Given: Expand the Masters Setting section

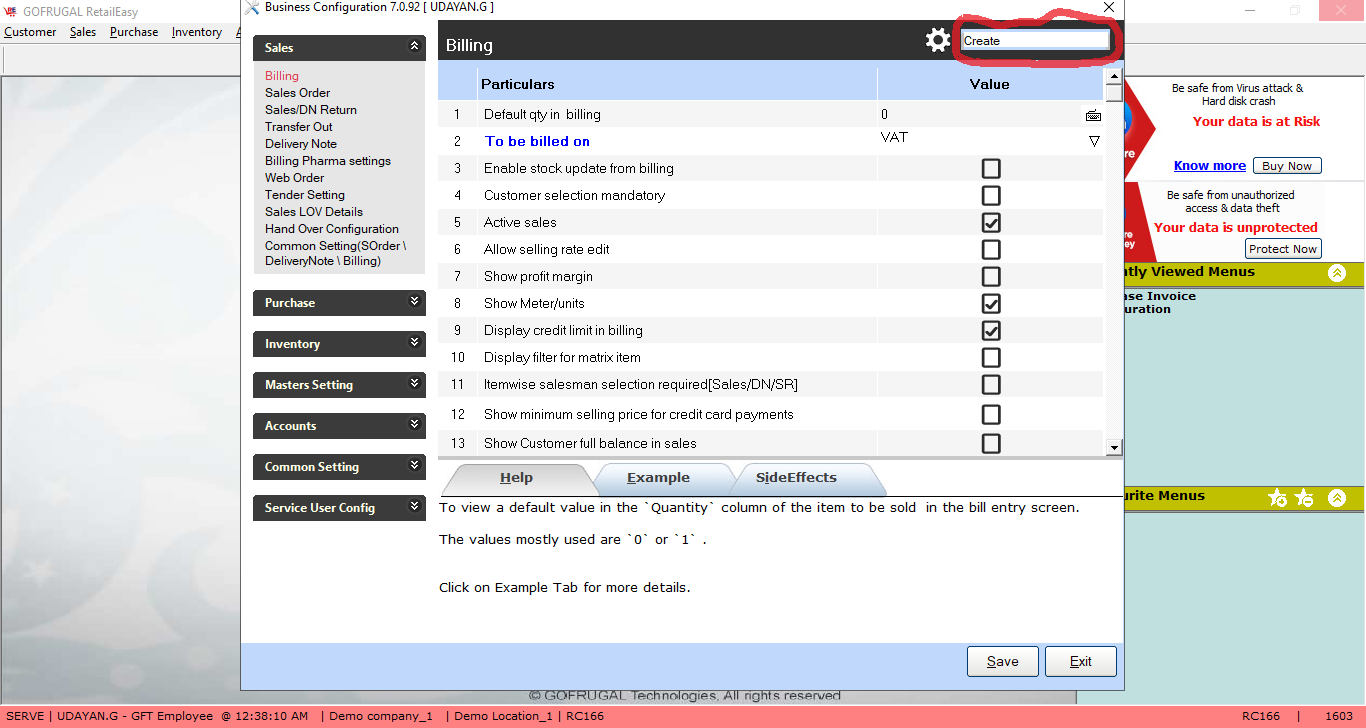Looking at the screenshot, I should 415,383.
